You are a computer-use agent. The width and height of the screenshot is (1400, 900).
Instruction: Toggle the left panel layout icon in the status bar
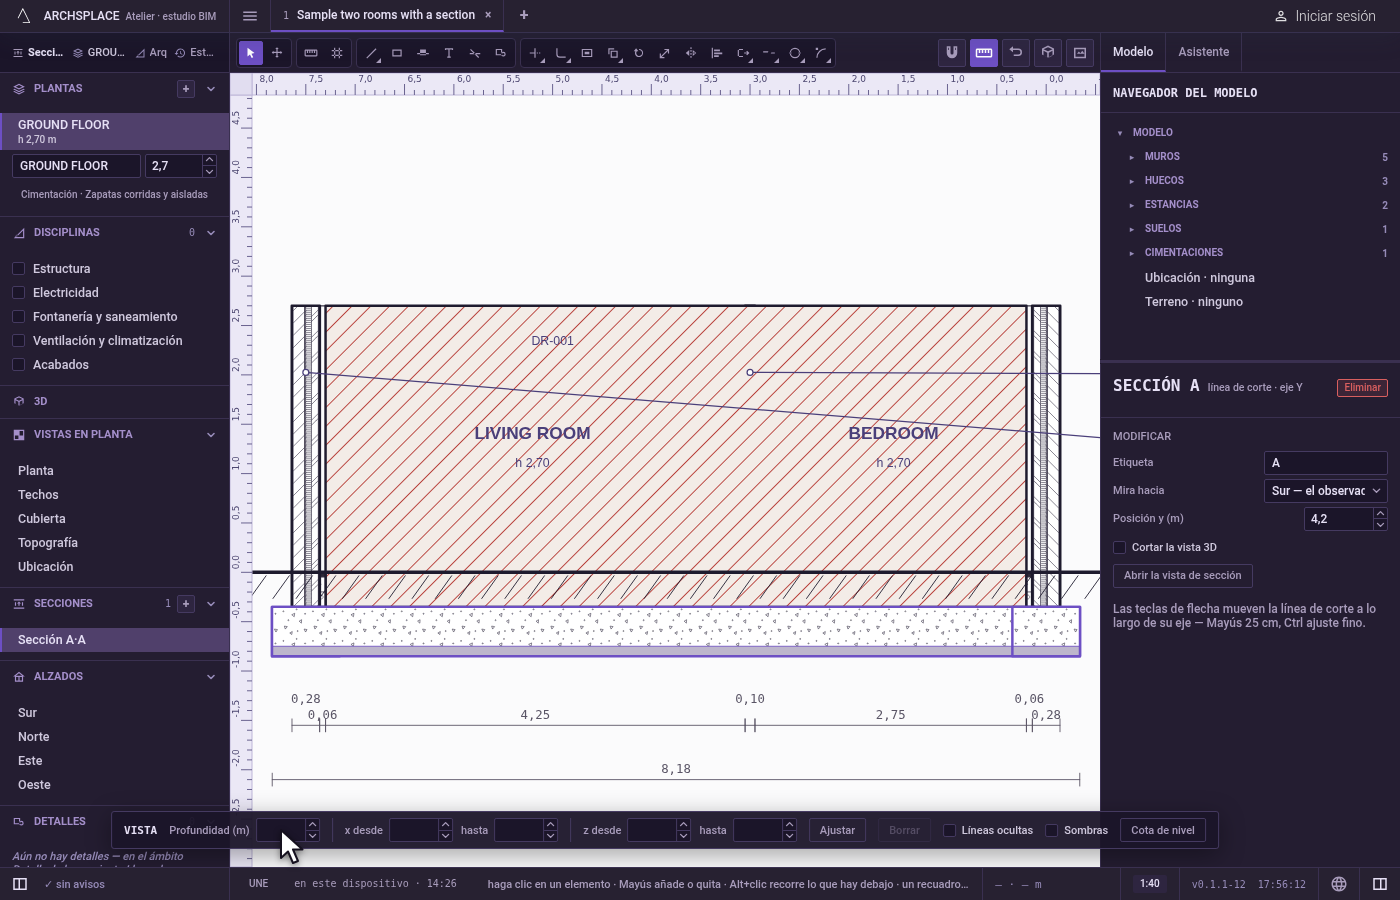pyautogui.click(x=20, y=884)
